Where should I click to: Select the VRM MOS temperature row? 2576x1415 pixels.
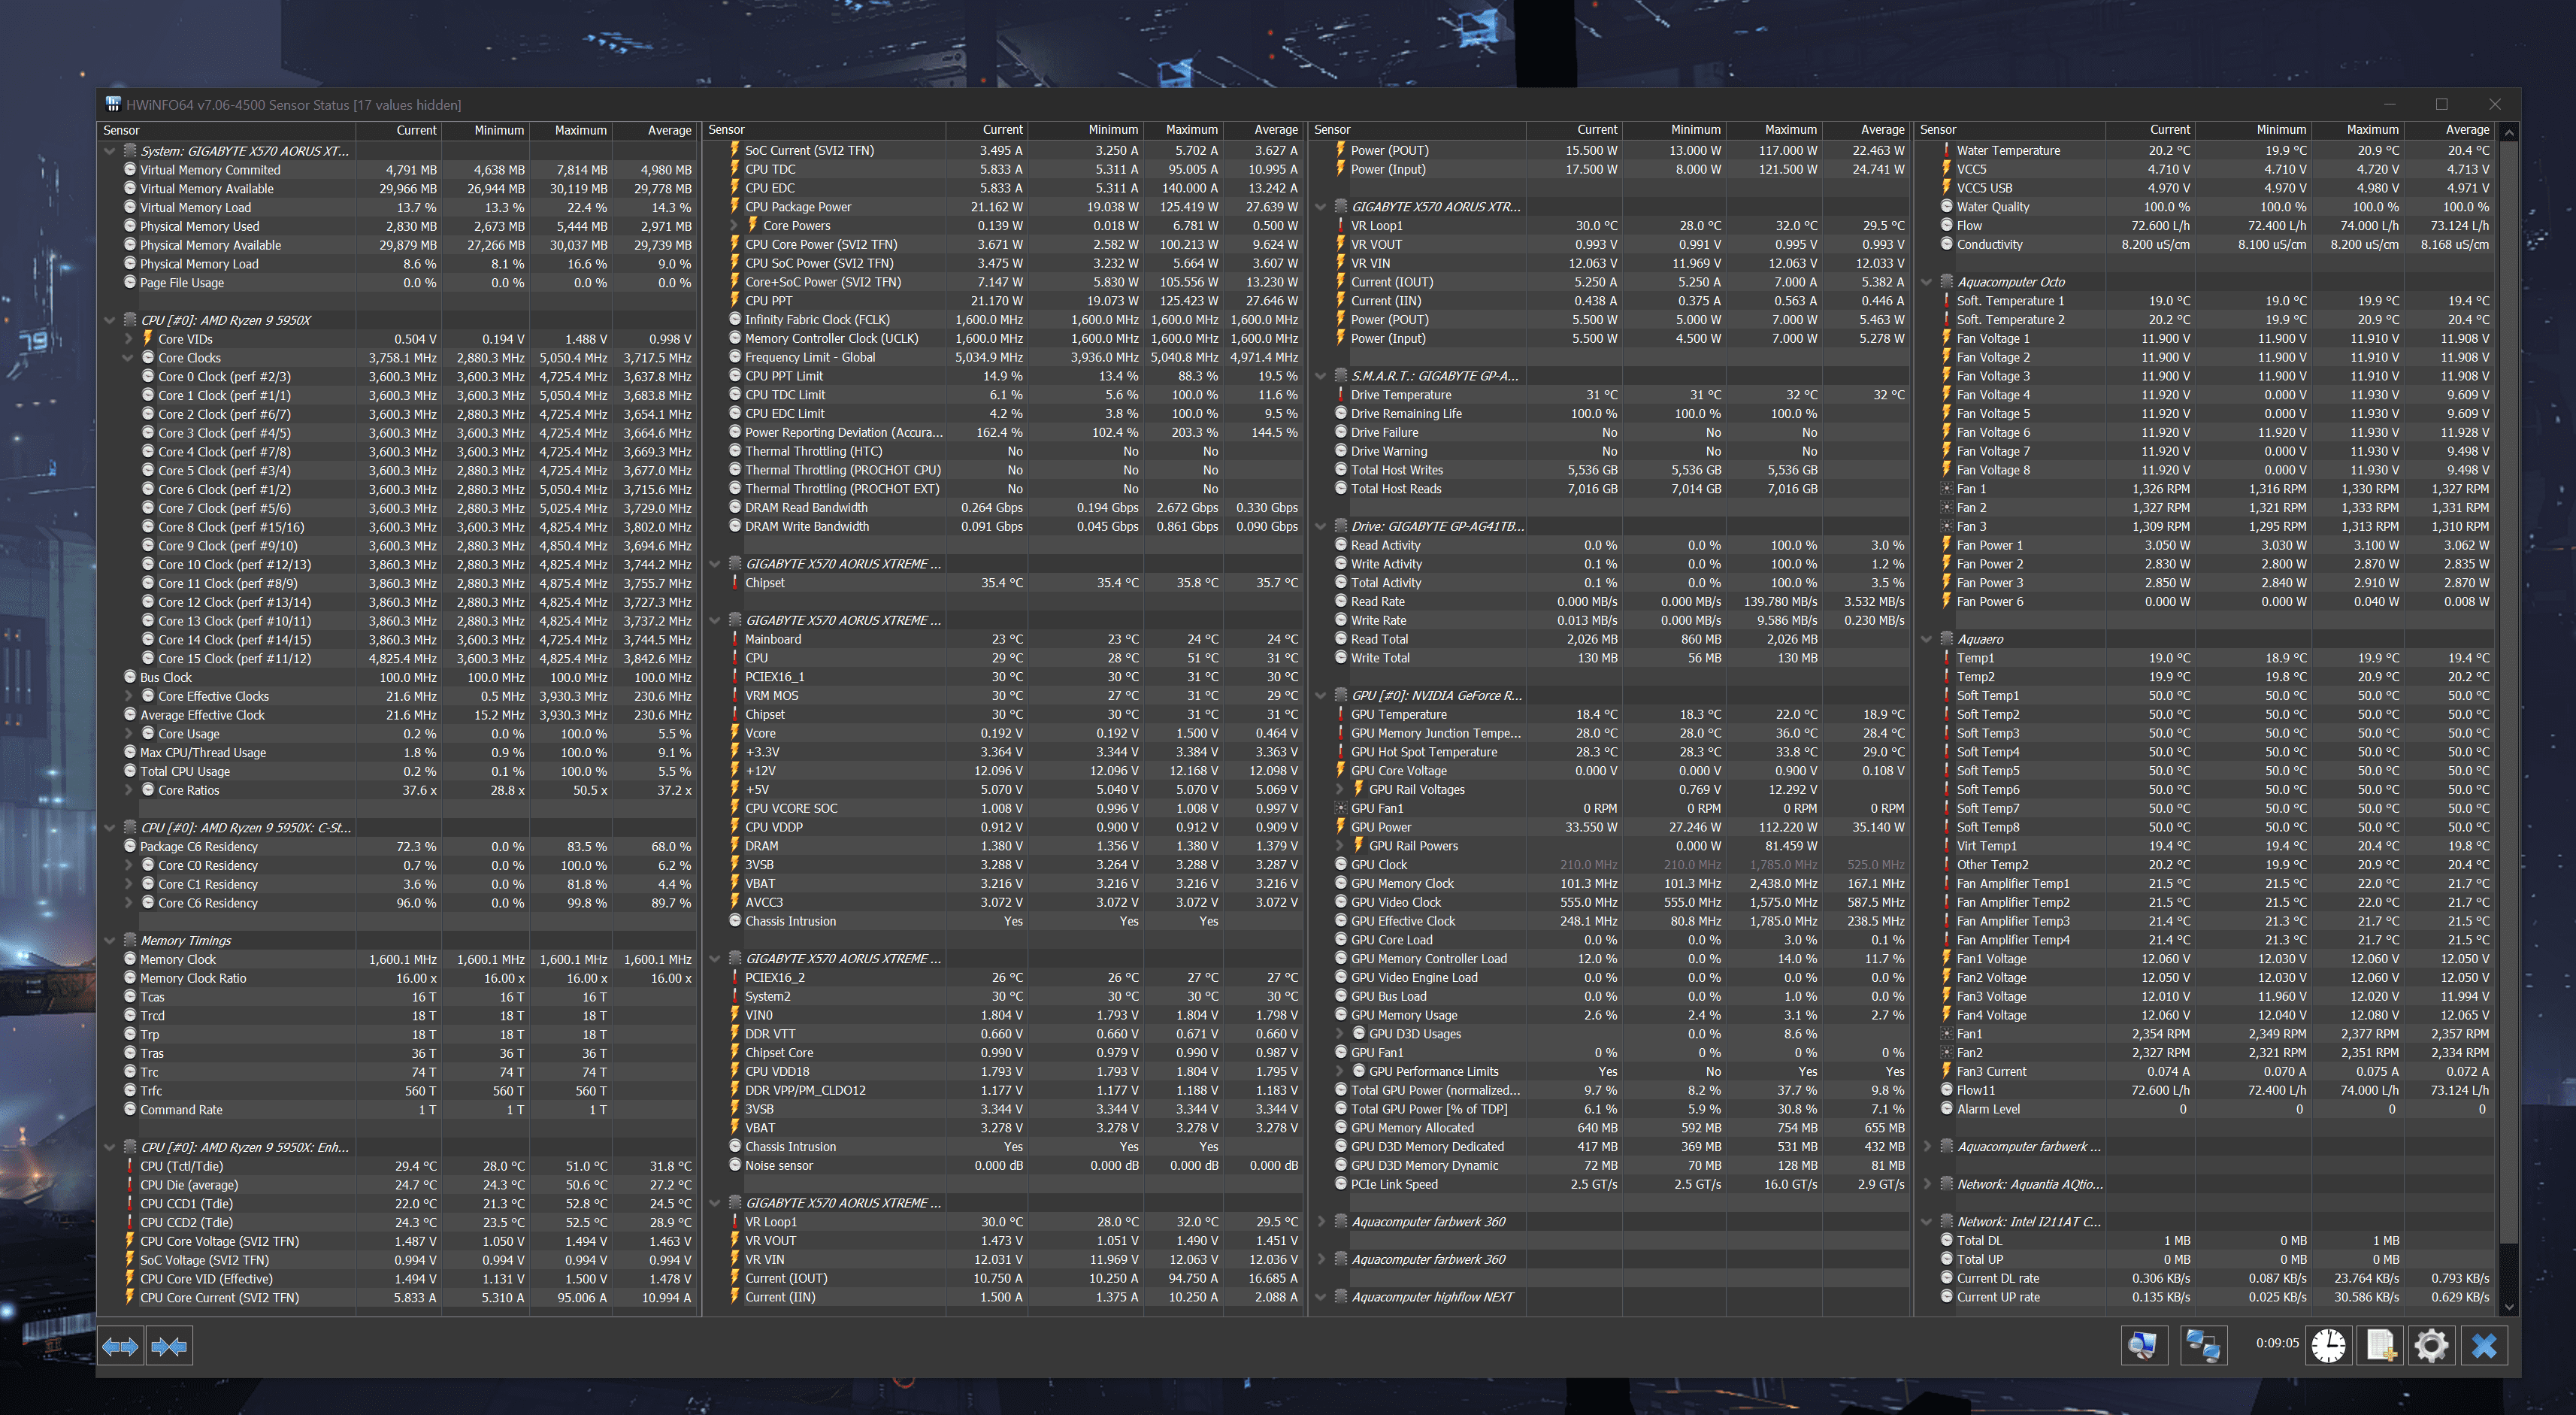tap(1004, 696)
